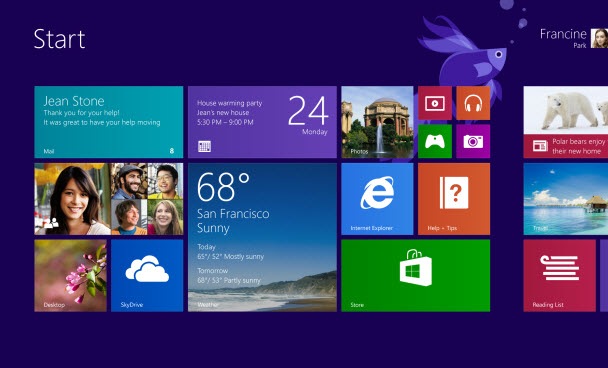Open the Video tile with play icon
Viewport: 608px width, 368px height.
(435, 103)
